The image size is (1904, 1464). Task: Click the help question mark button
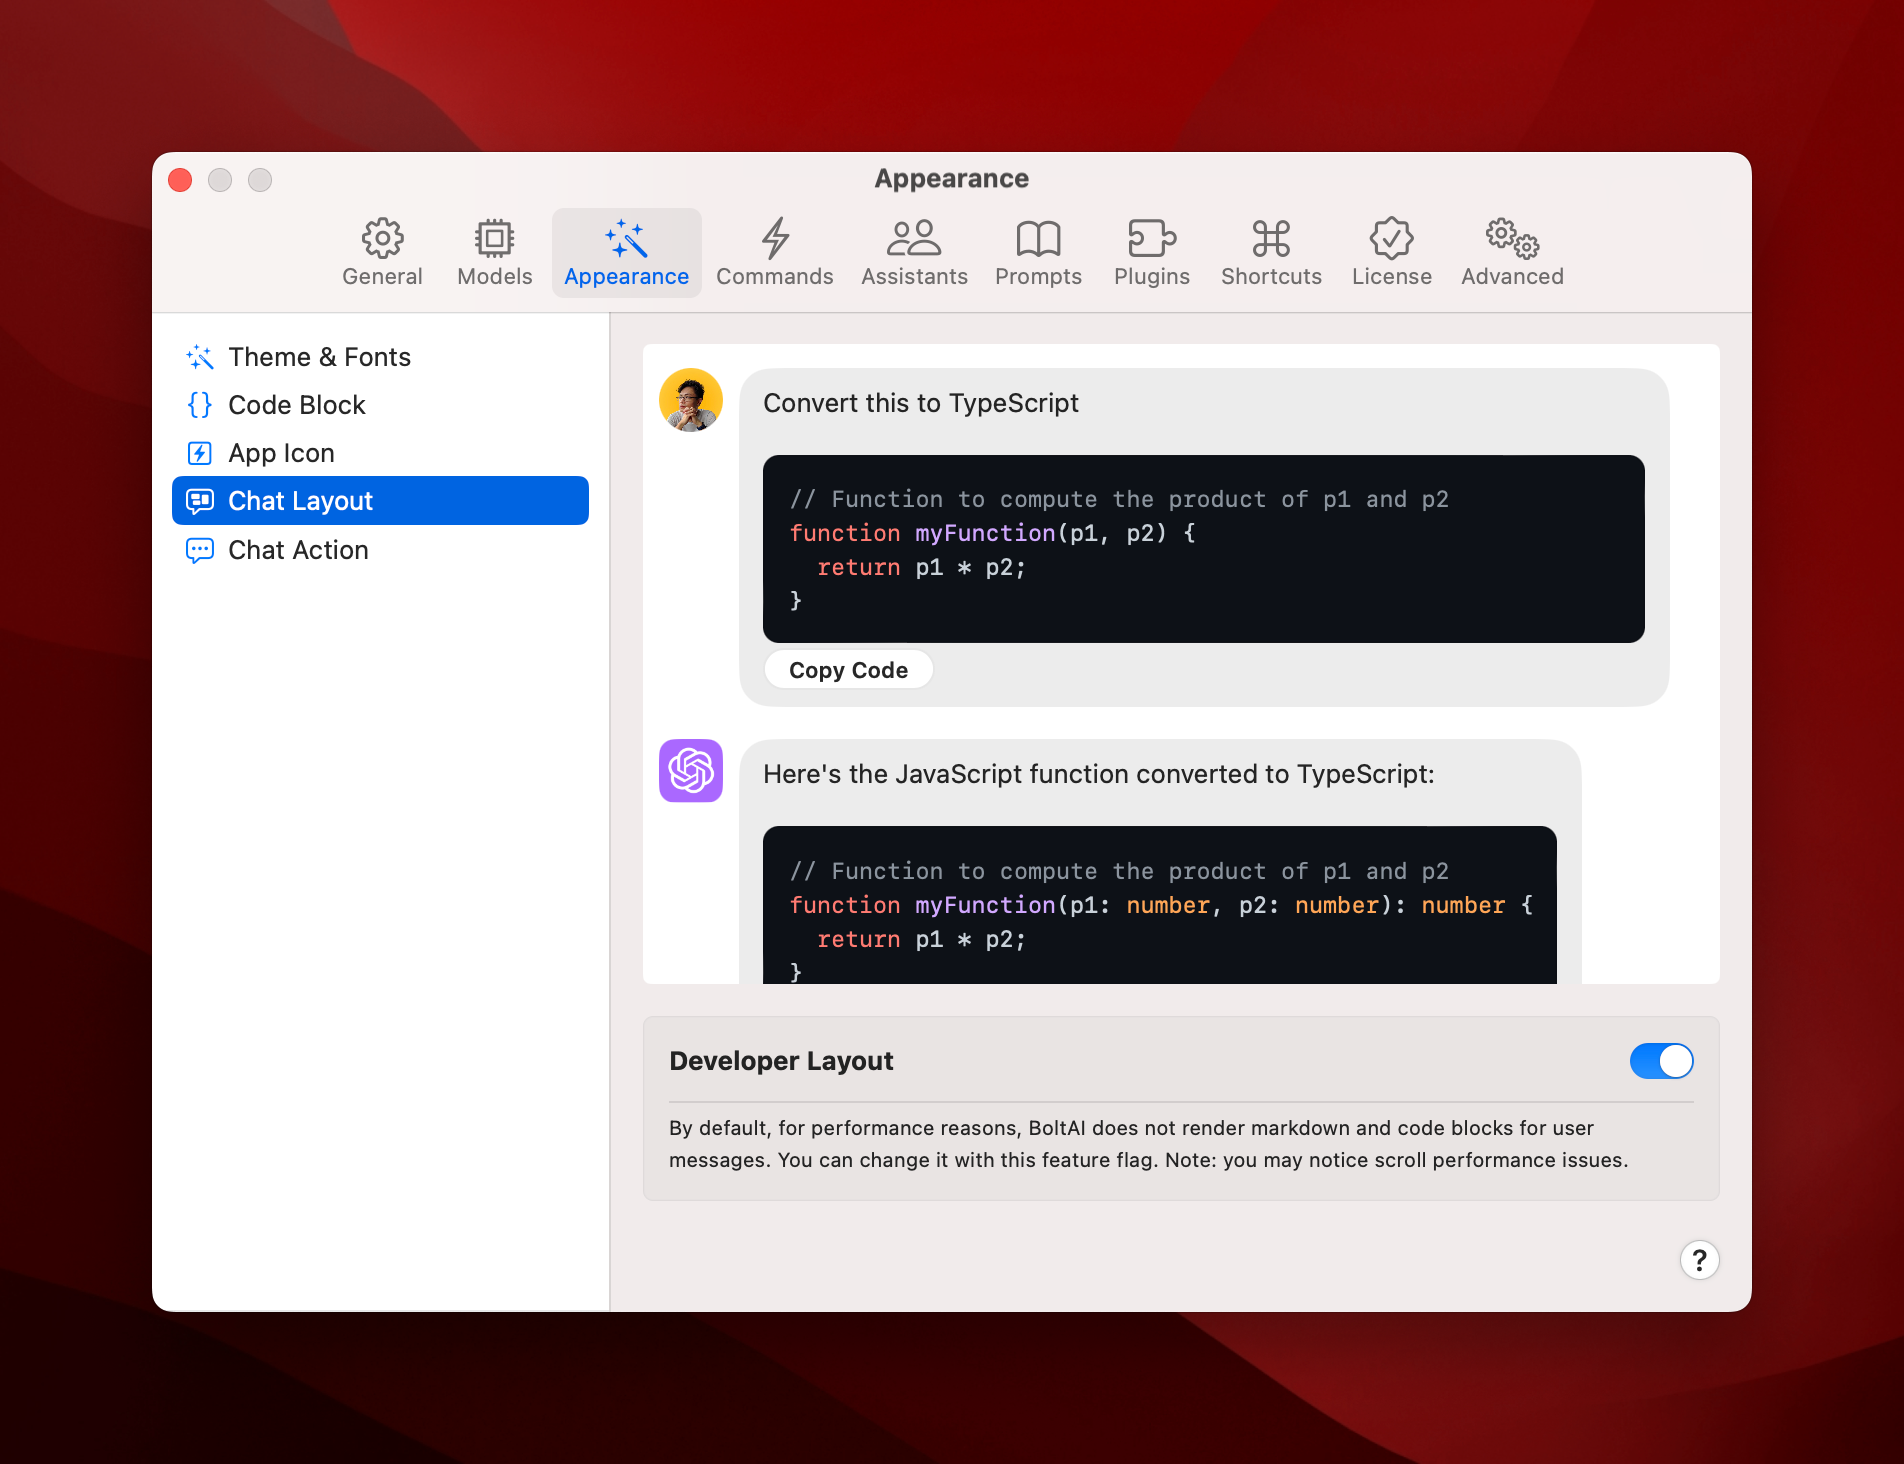coord(1699,1260)
